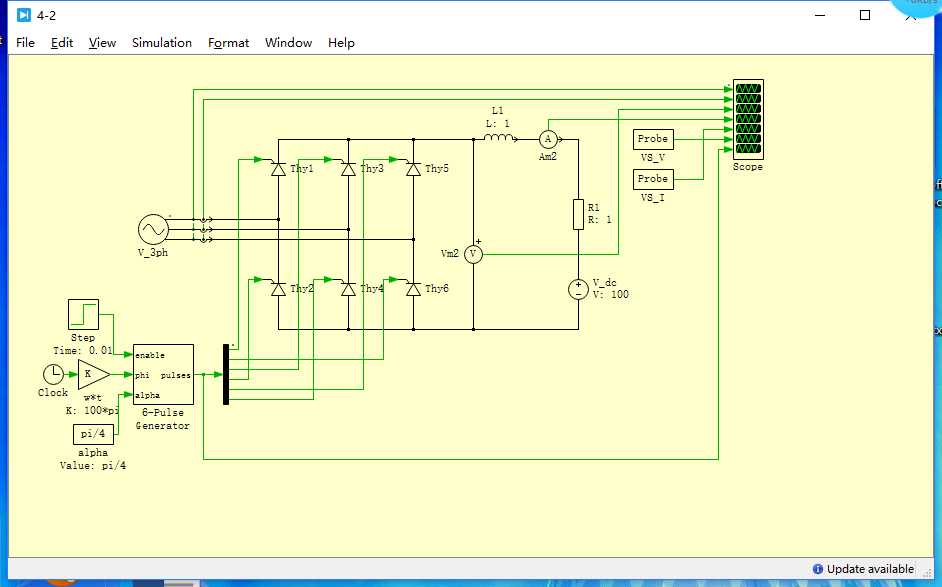Screen dimensions: 942x587
Task: Click the 'R: 1' resistor value label
Action: [x=600, y=220]
